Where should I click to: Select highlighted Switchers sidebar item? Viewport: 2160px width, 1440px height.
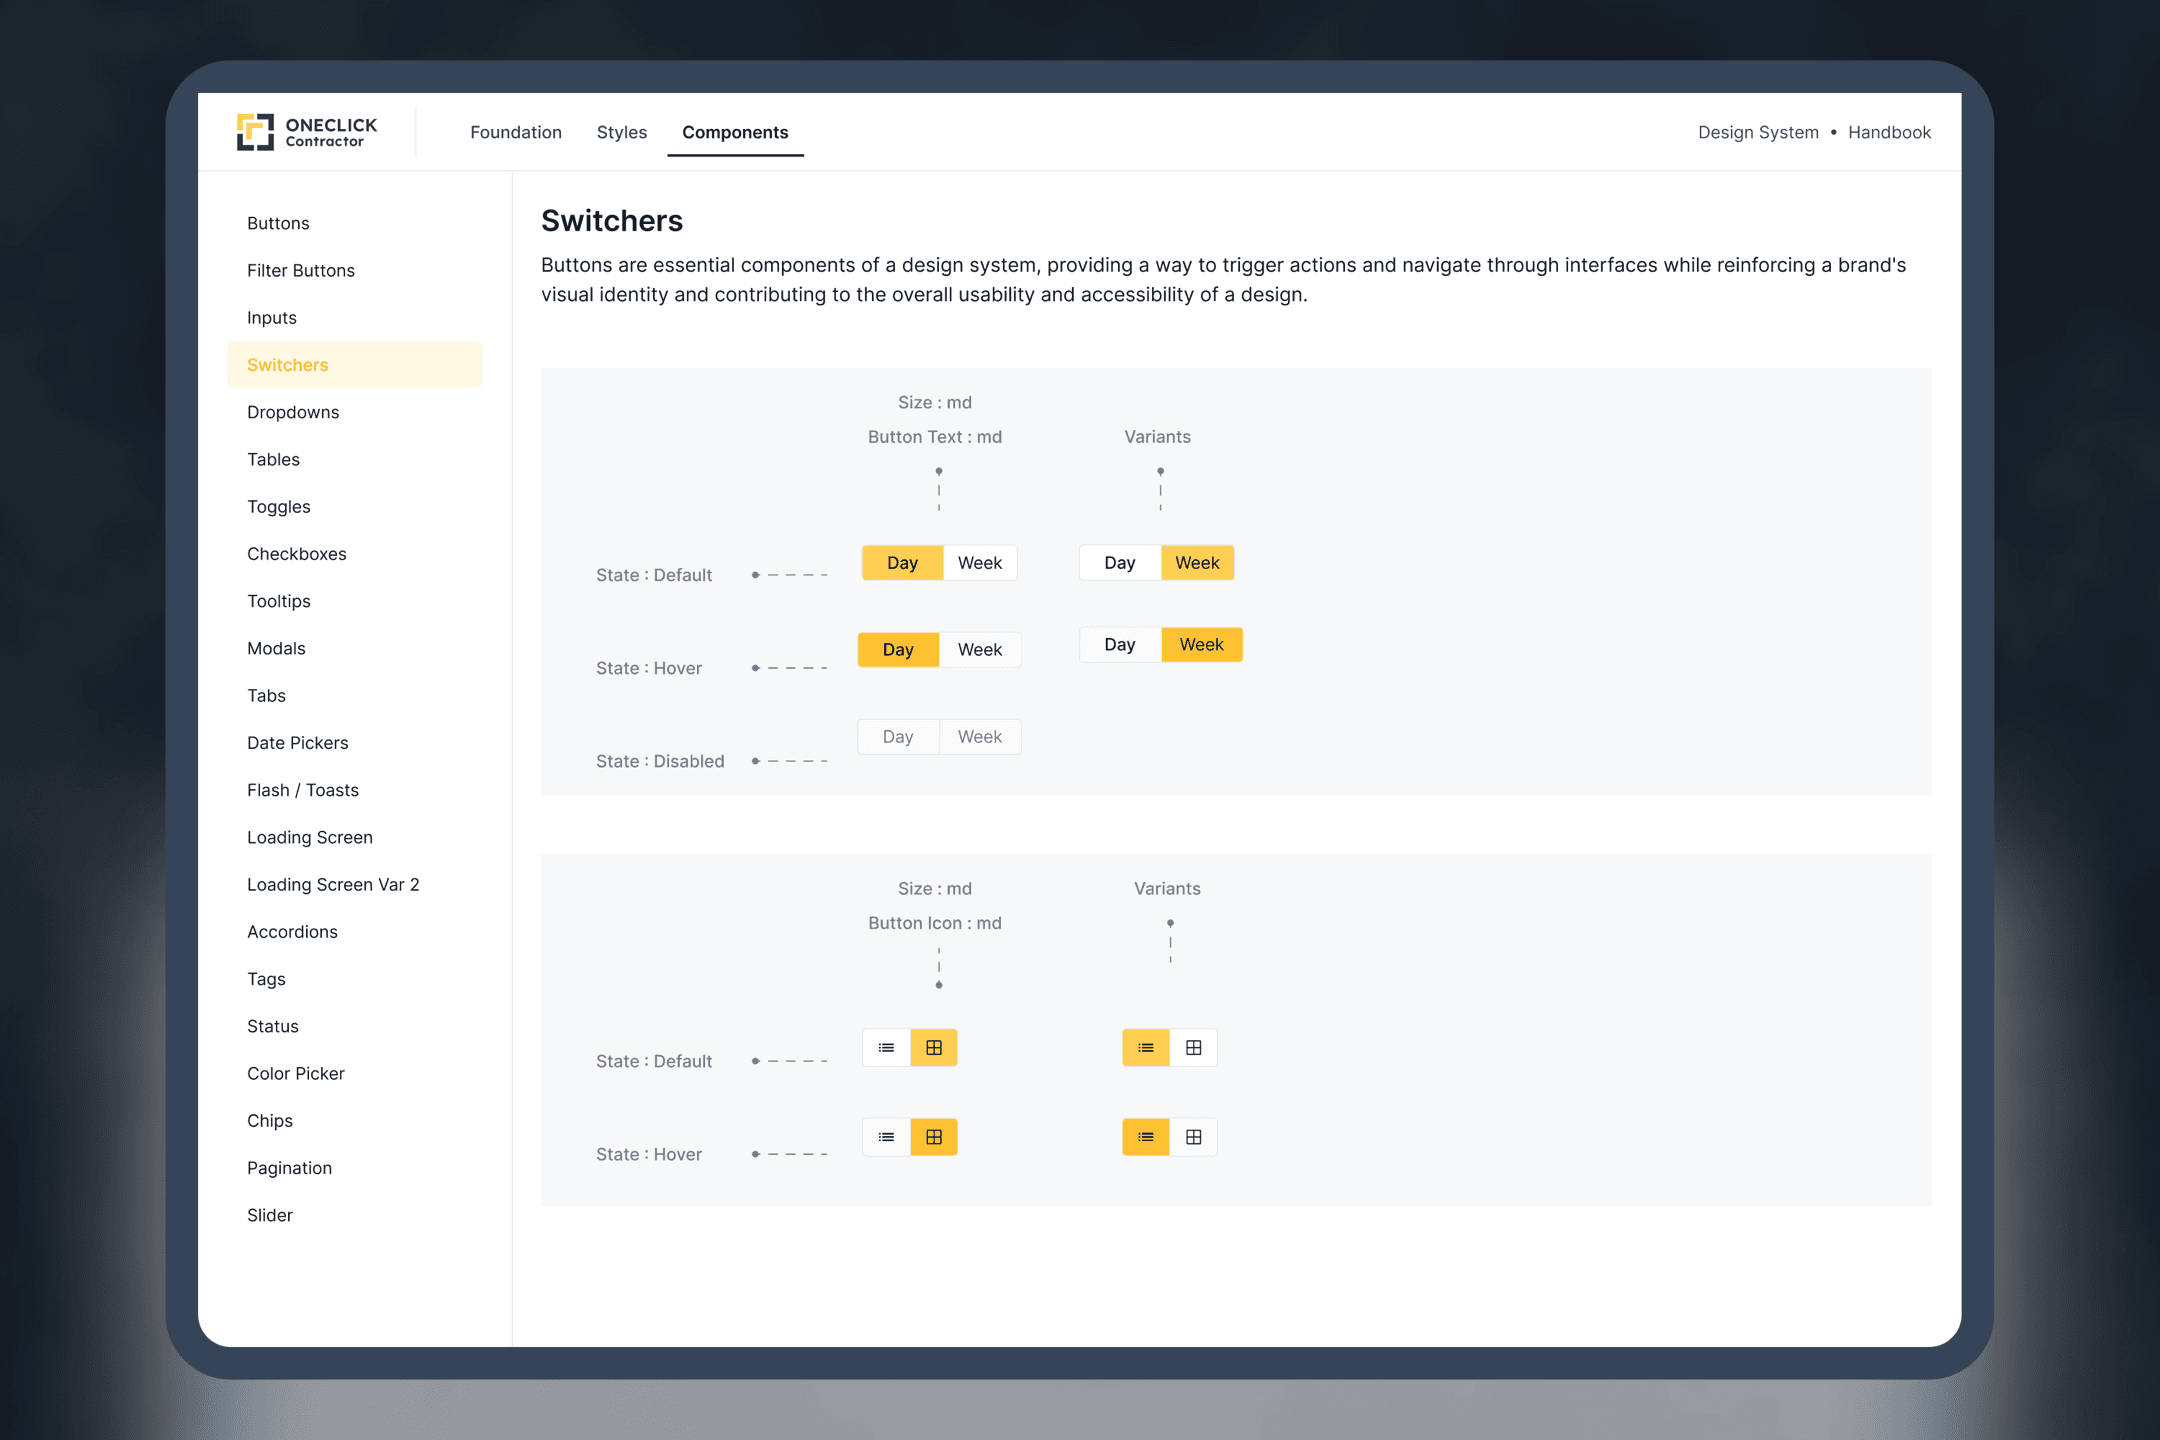pyautogui.click(x=355, y=365)
